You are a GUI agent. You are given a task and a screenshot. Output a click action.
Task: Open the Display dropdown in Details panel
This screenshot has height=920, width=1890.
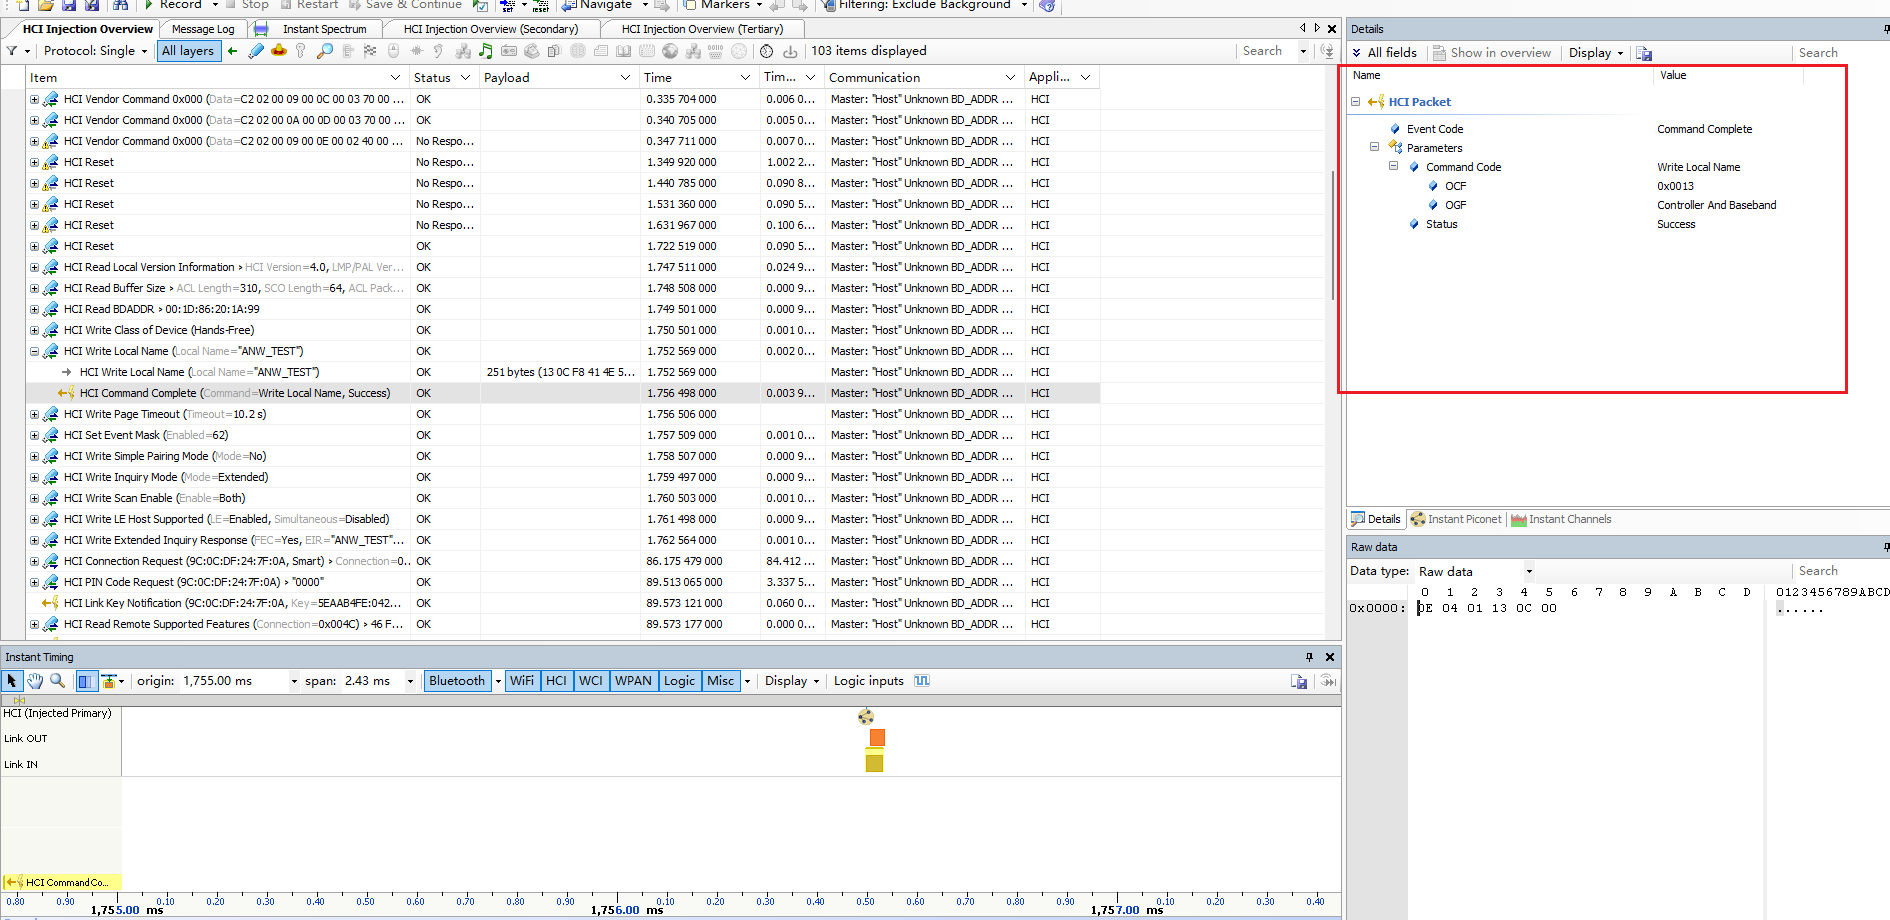tap(1596, 53)
